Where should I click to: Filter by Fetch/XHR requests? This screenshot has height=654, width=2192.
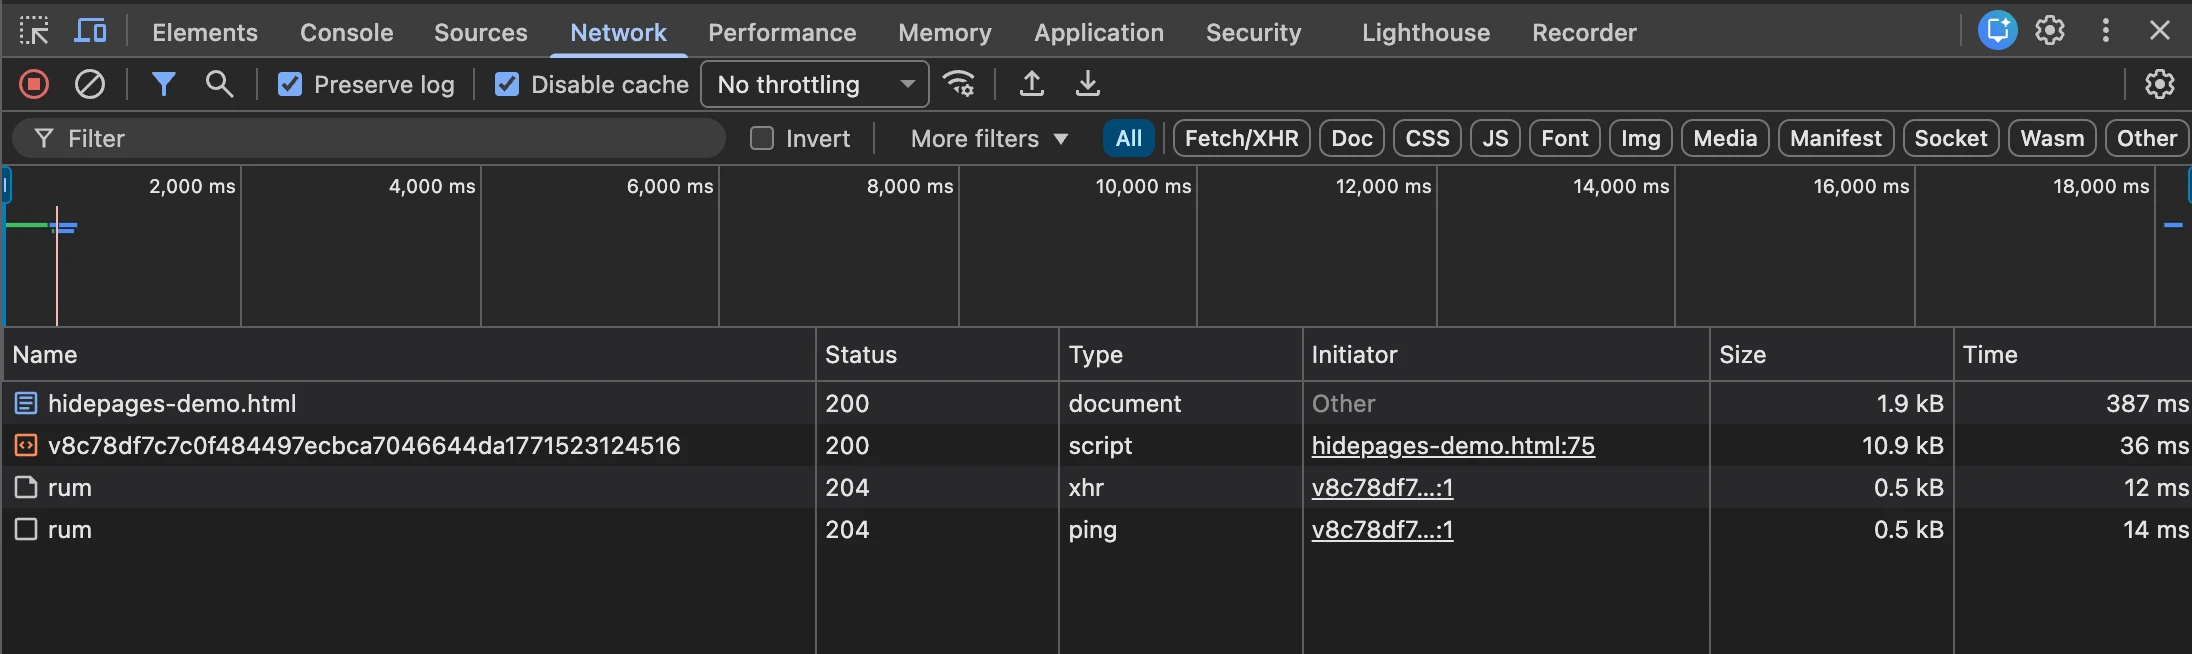tap(1242, 138)
